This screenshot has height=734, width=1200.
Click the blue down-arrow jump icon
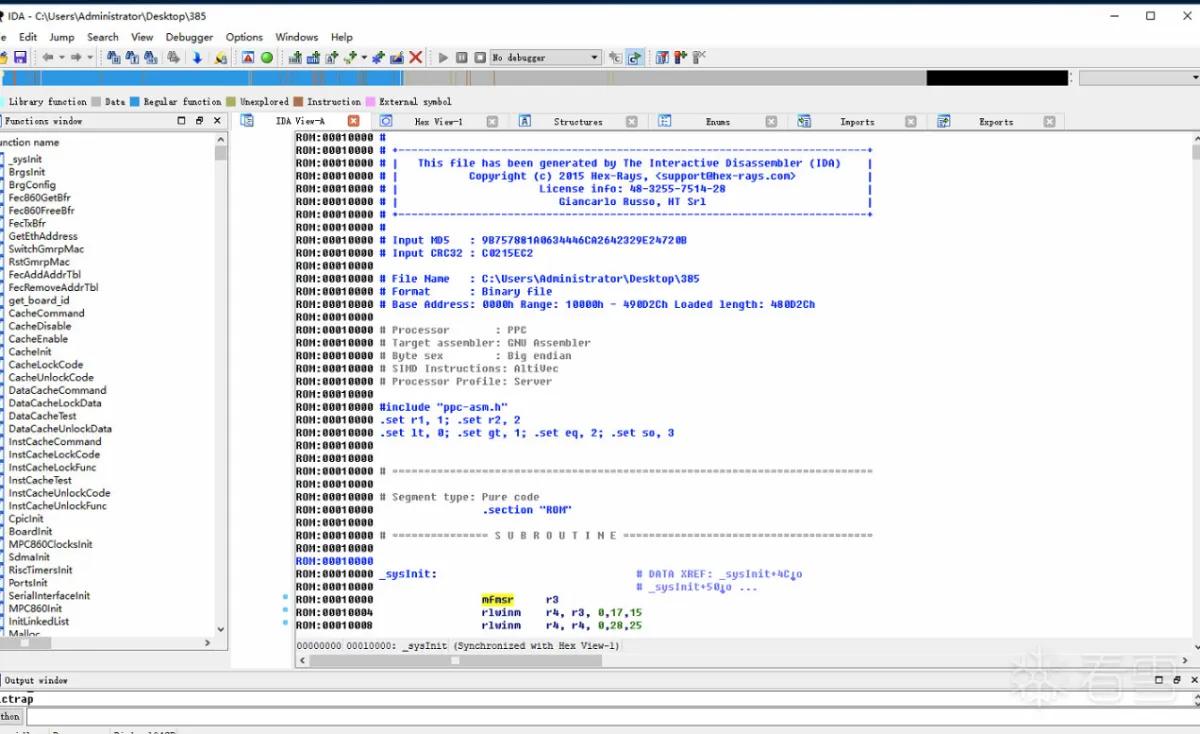click(197, 58)
